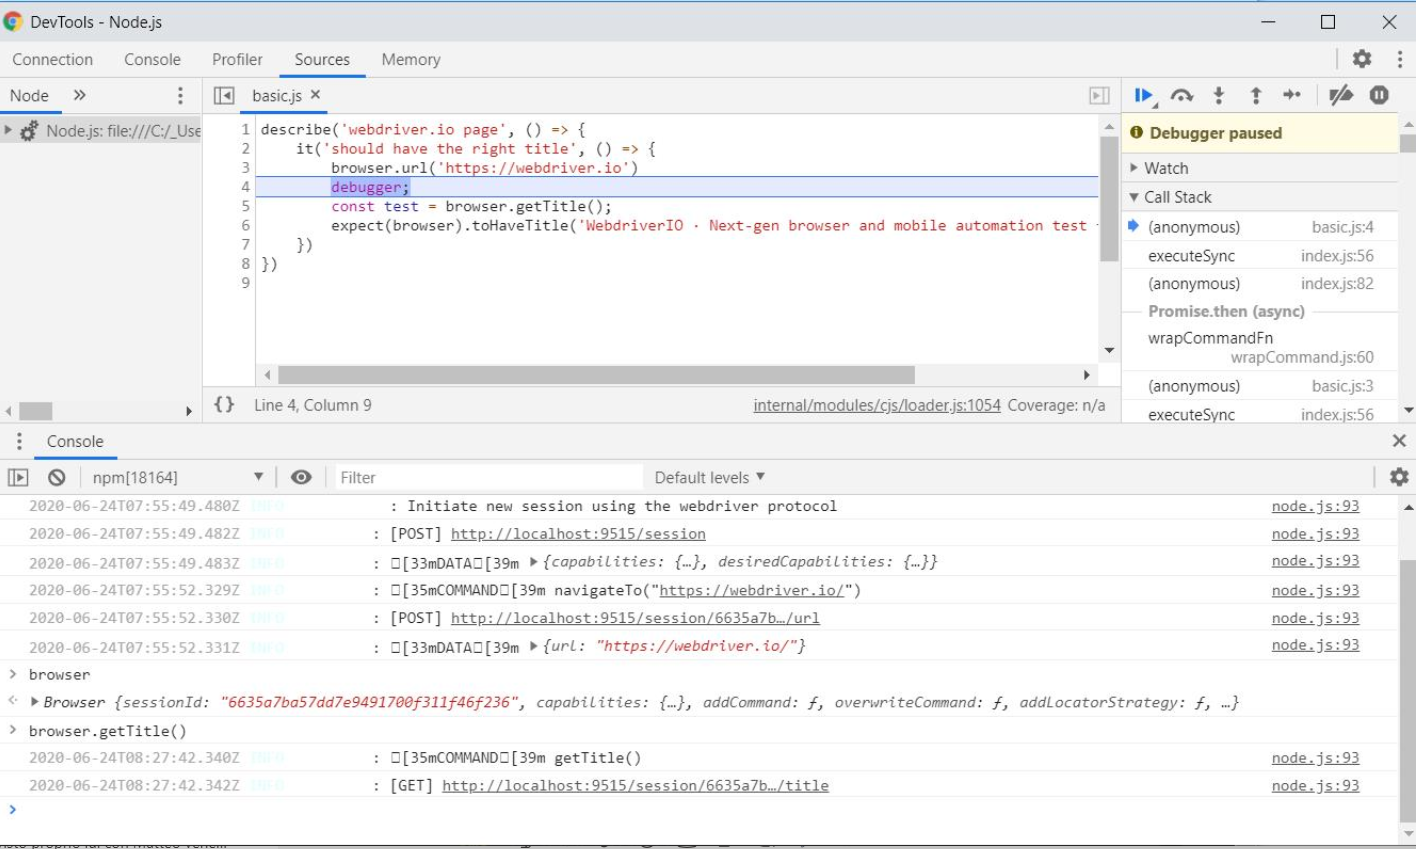Select basic.js file tab
1416x849 pixels.
(277, 96)
